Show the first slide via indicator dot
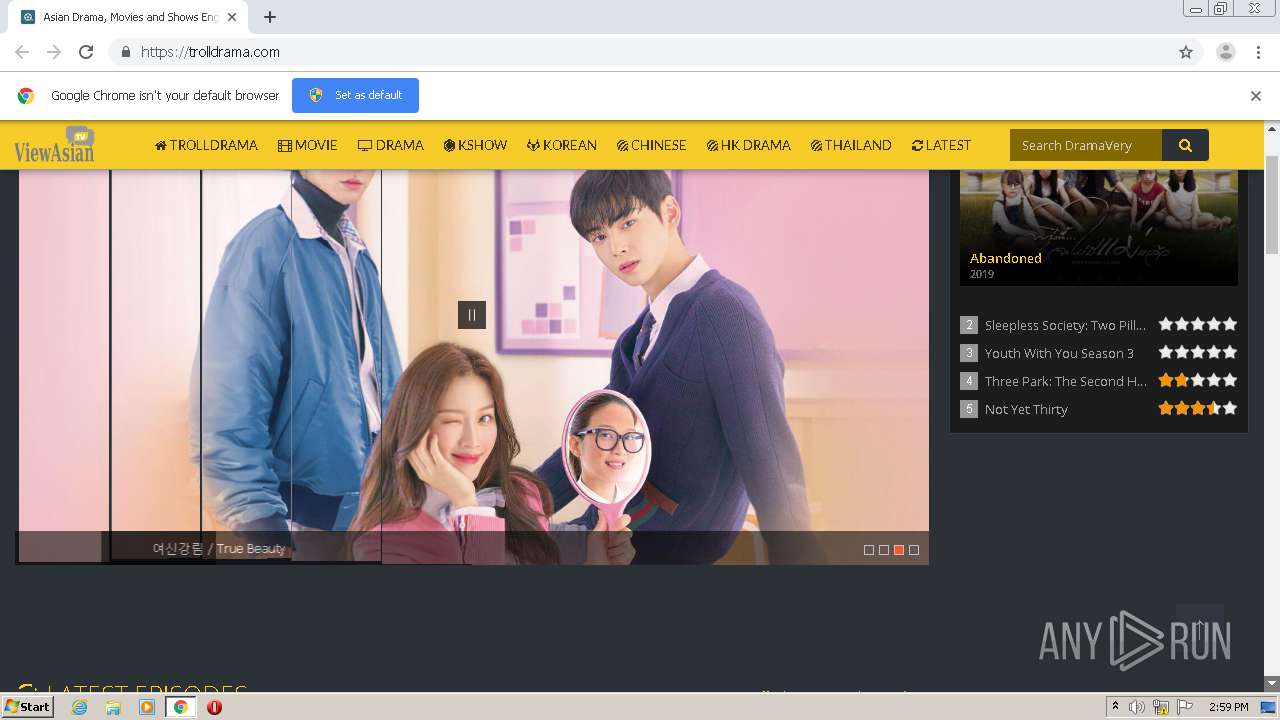1280x720 pixels. point(869,550)
